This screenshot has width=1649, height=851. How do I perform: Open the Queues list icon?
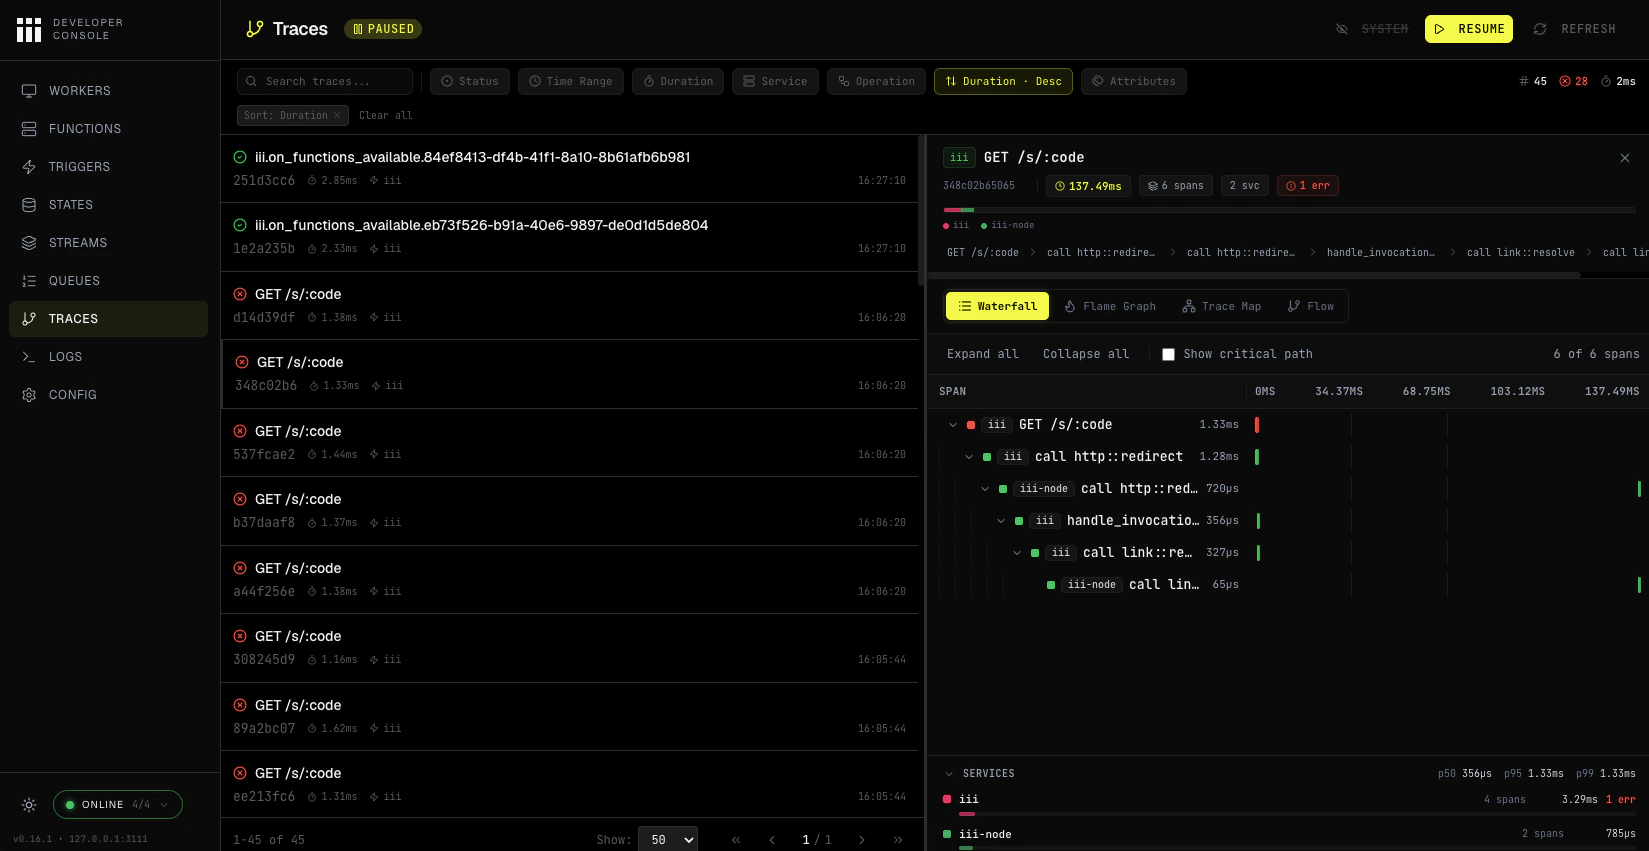29,281
